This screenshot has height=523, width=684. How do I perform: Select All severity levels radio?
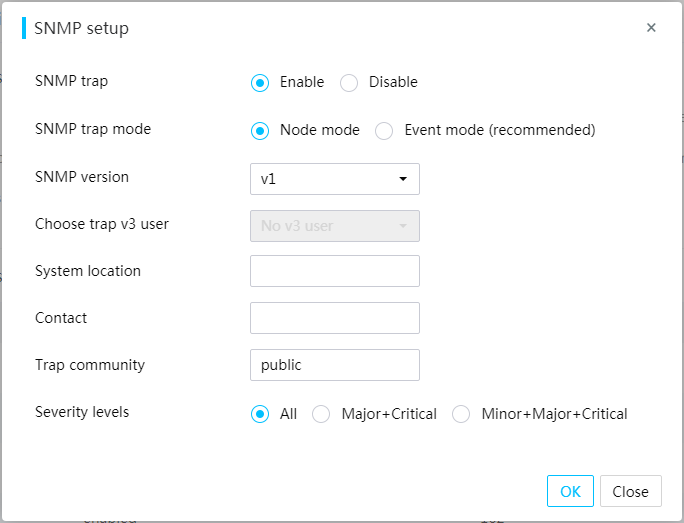[260, 414]
